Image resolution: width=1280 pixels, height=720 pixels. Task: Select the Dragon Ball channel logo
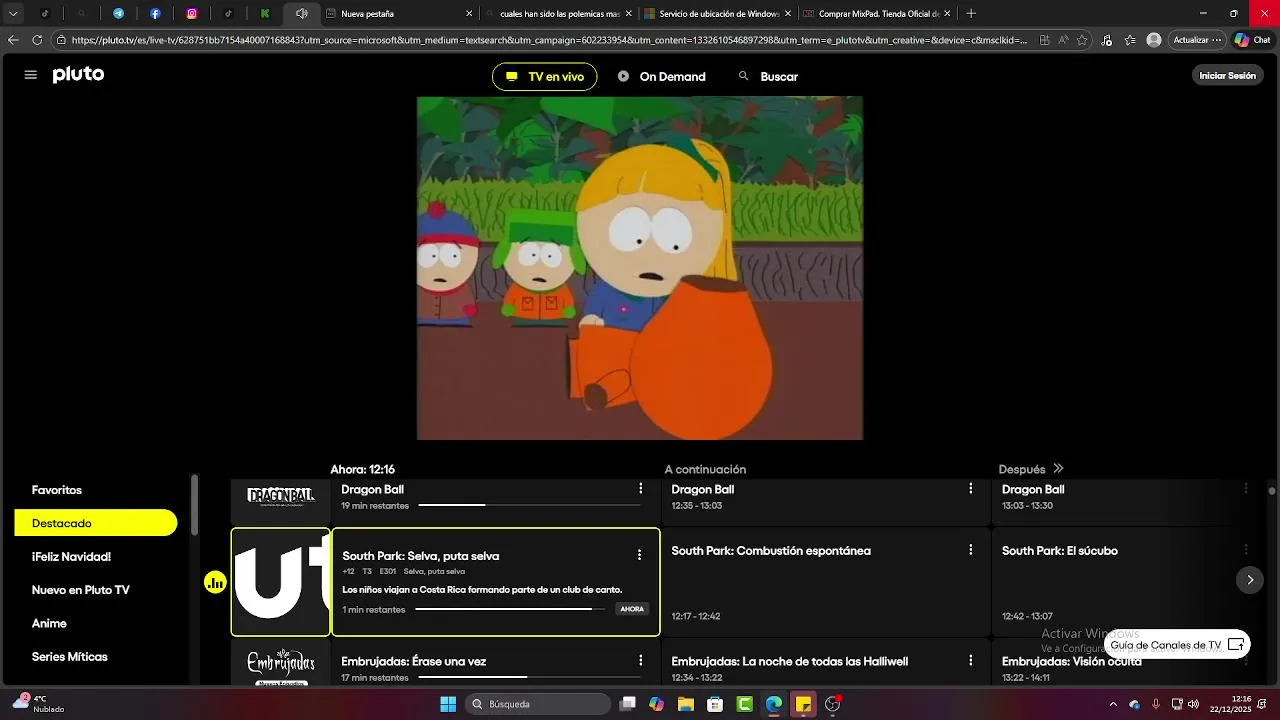pyautogui.click(x=281, y=497)
